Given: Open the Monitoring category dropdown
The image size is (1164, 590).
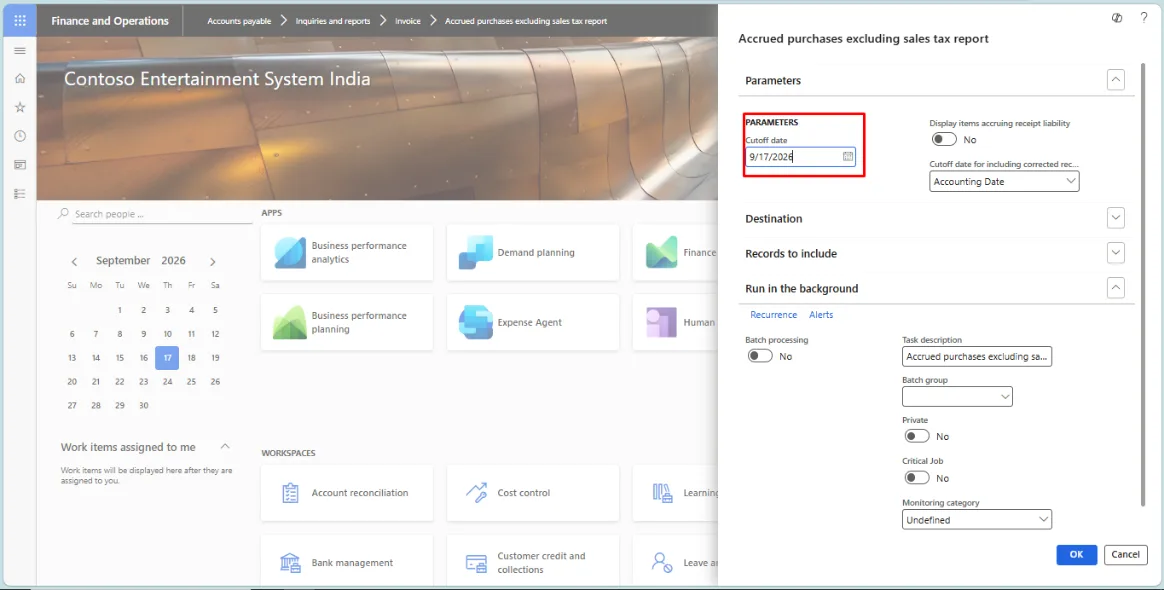Looking at the screenshot, I should coord(976,519).
